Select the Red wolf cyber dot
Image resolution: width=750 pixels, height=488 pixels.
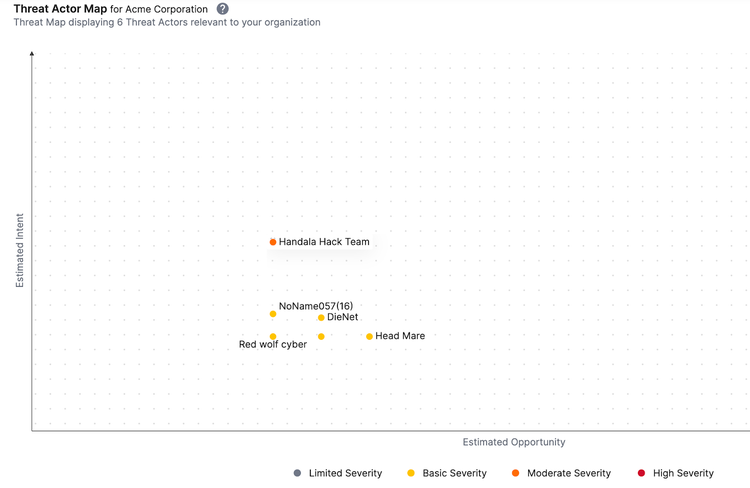(x=273, y=337)
